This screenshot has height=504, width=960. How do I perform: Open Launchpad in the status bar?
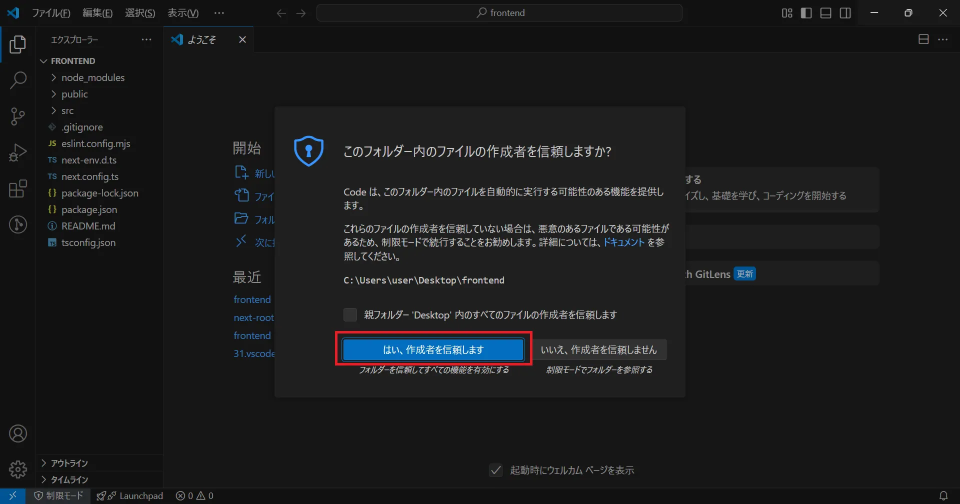130,495
